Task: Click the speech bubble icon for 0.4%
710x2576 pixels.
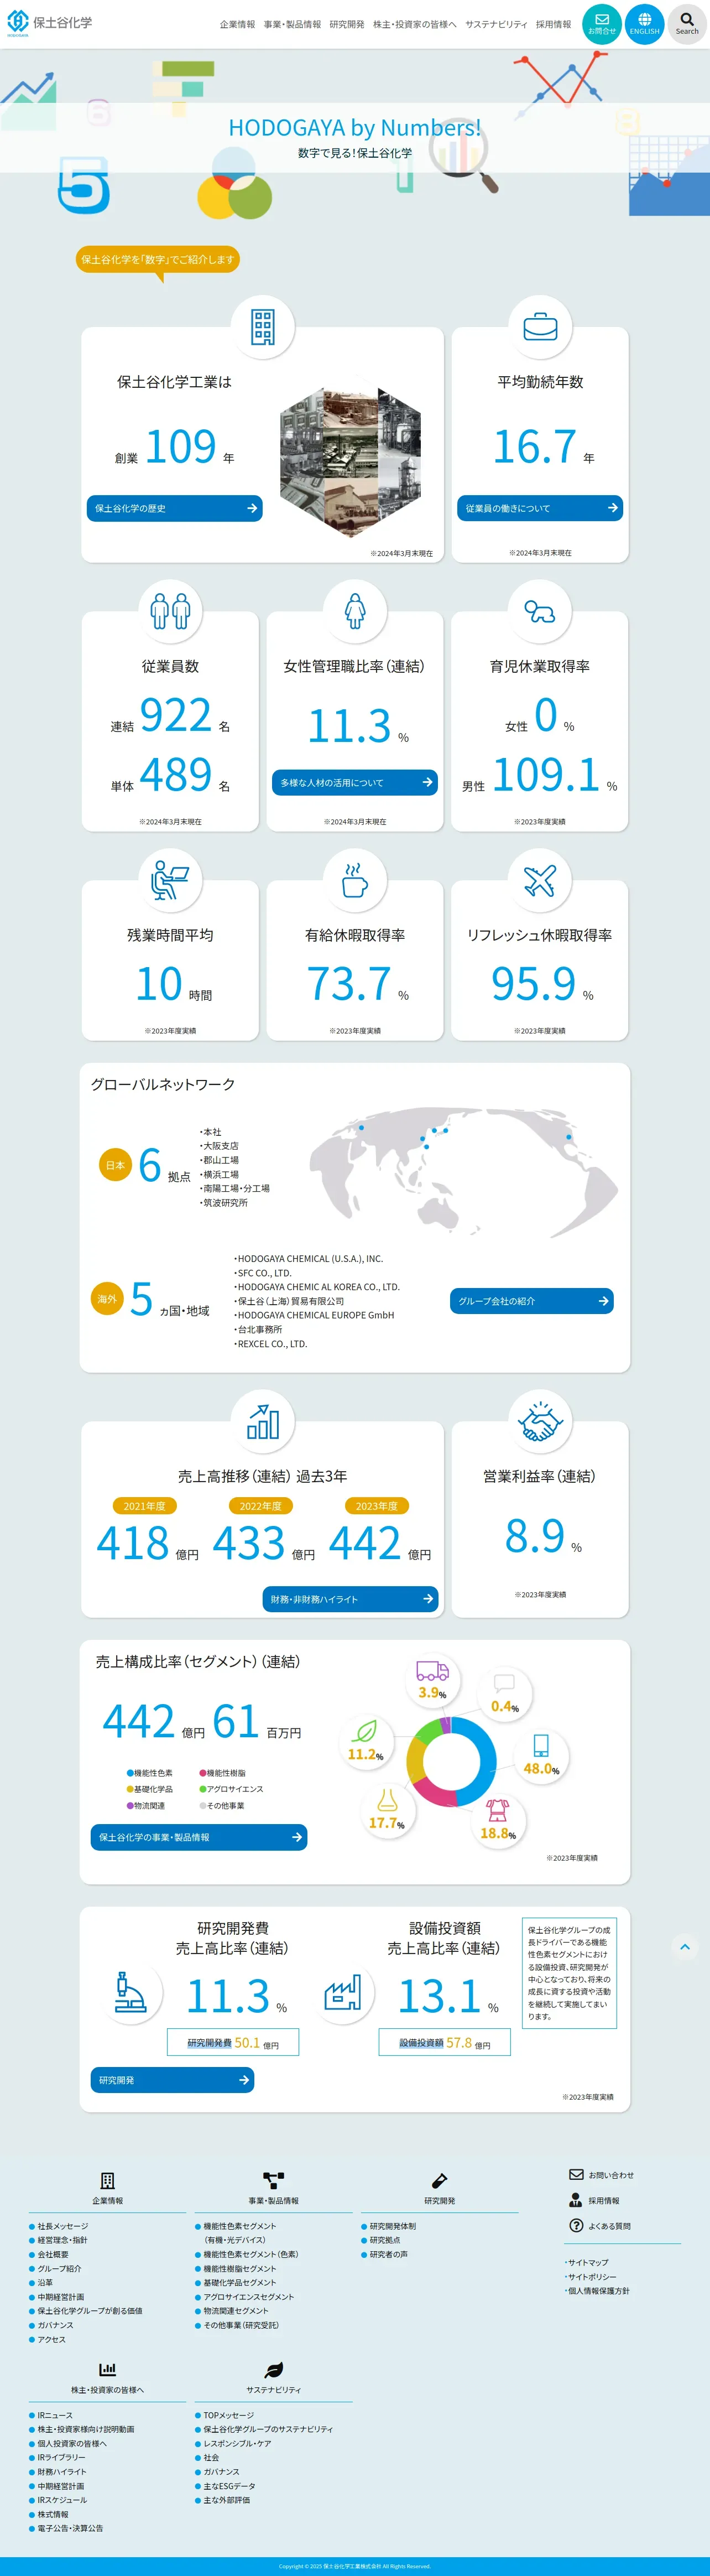Action: (x=504, y=1684)
